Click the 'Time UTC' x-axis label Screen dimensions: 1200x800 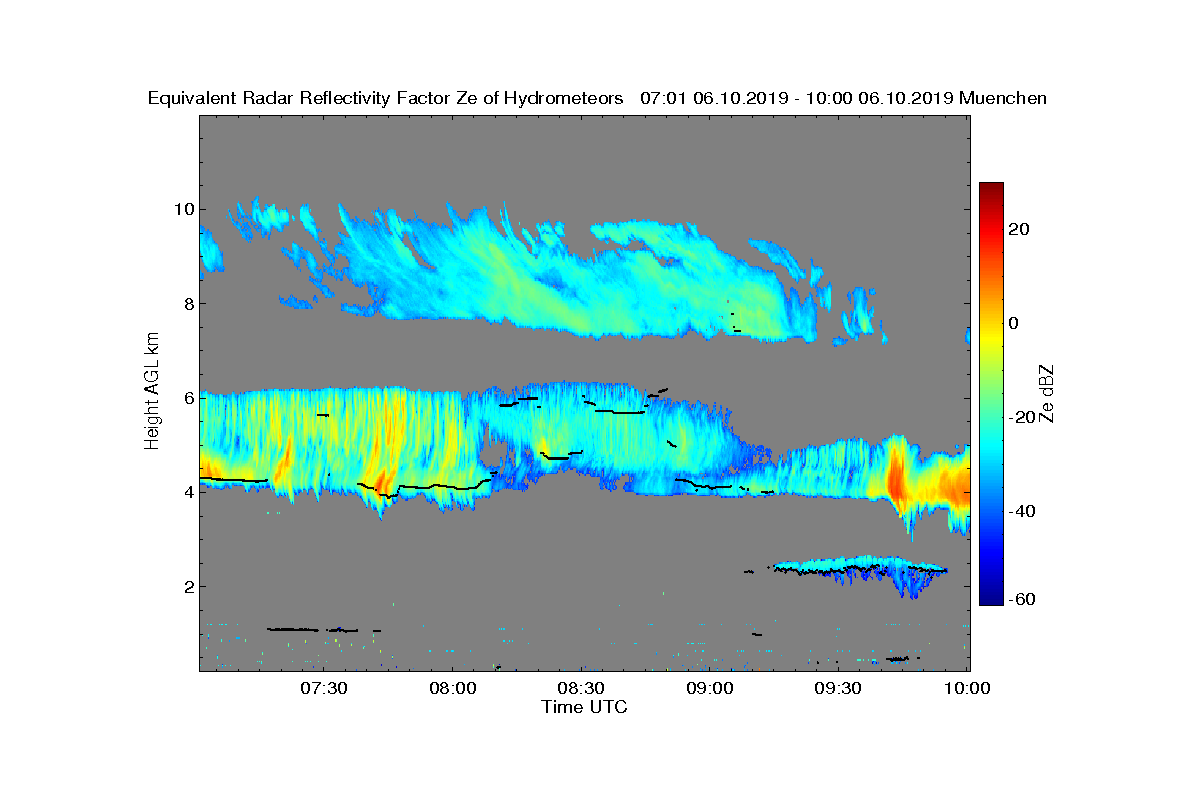tap(585, 707)
